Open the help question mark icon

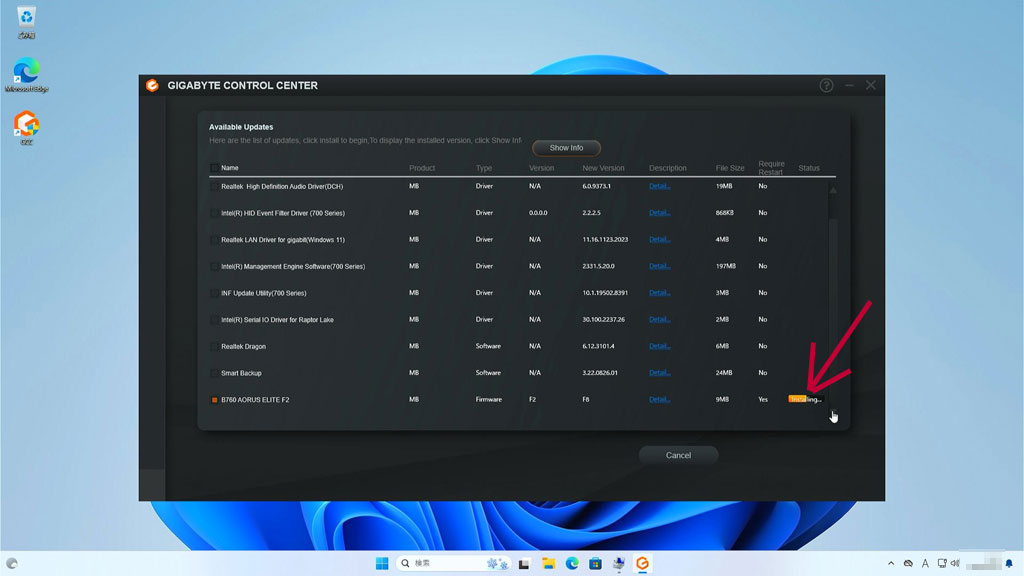[826, 86]
